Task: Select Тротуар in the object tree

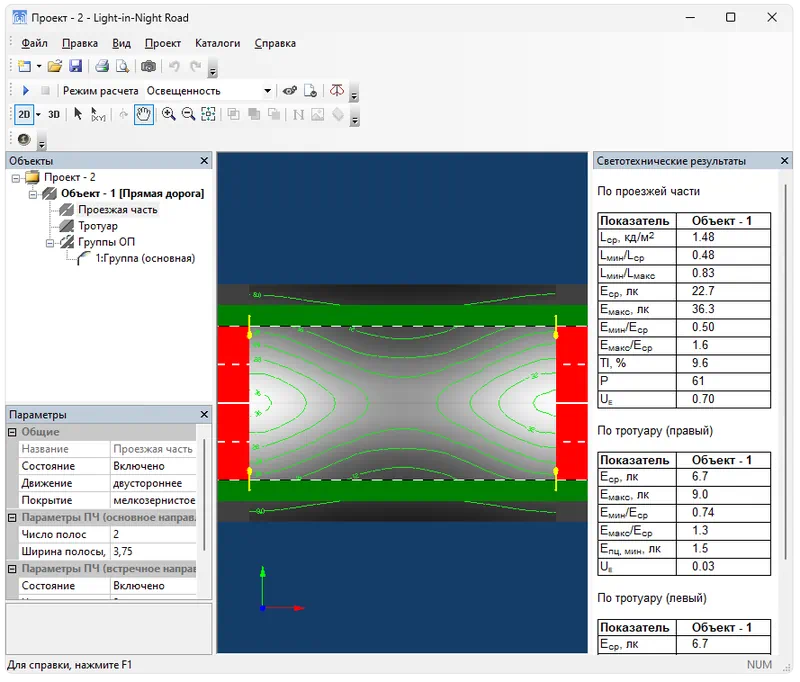Action: click(97, 226)
